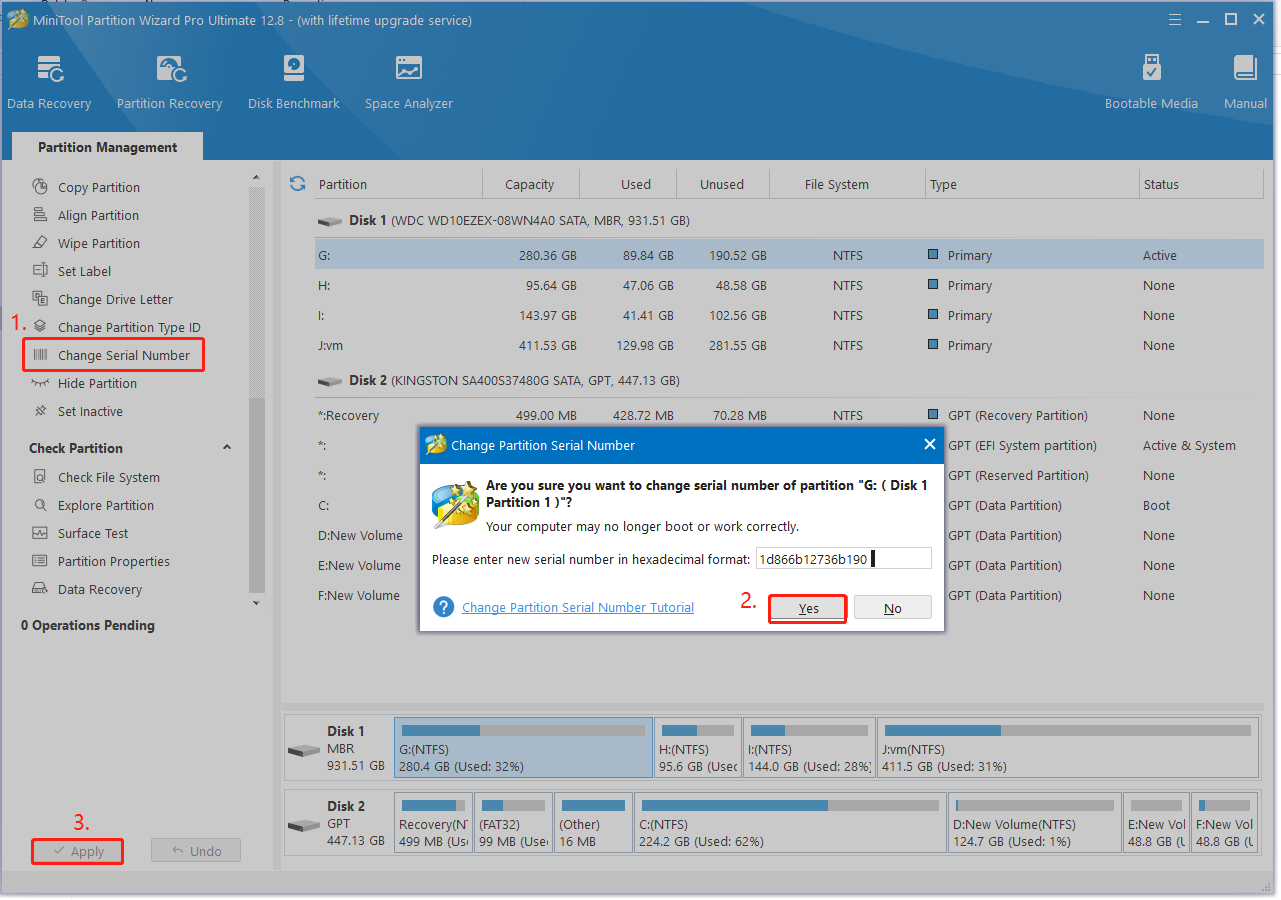Click the Set Inactive icon
This screenshot has height=900, width=1281.
coord(40,411)
